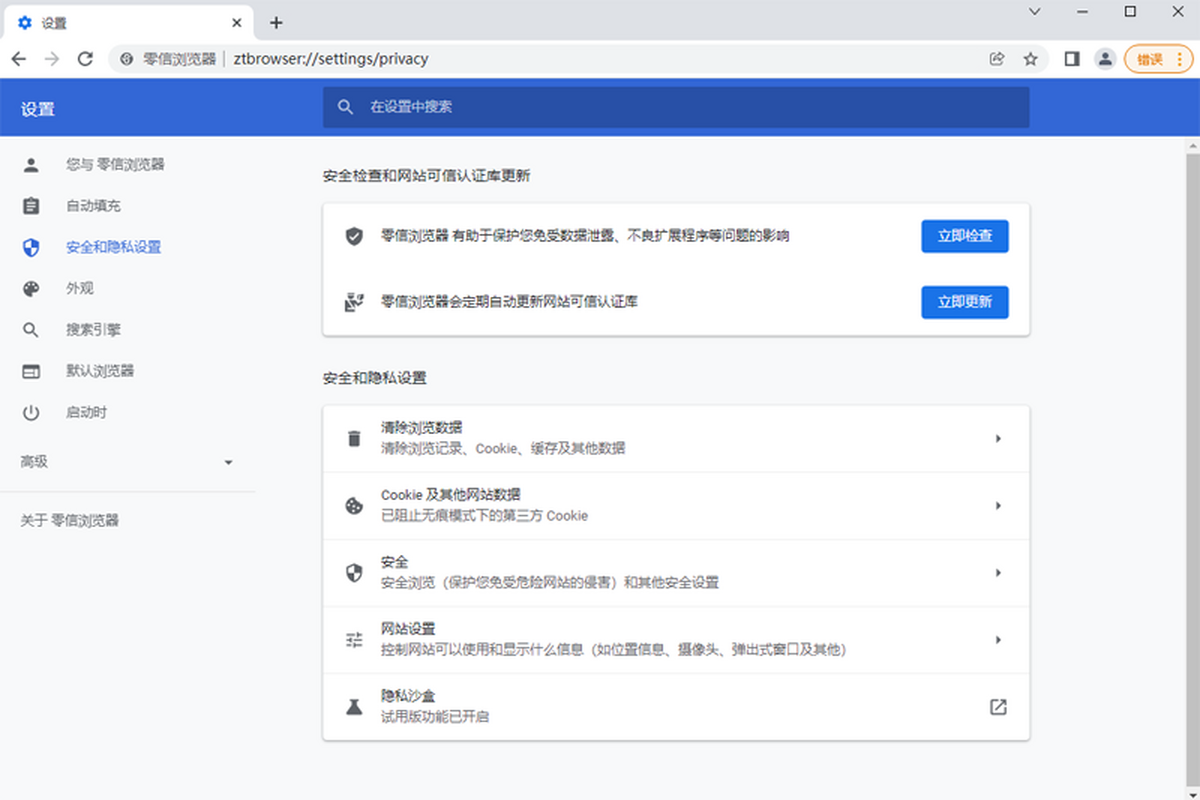1200x800 pixels.
Task: Open 自动填充 in the sidebar
Action: point(93,206)
